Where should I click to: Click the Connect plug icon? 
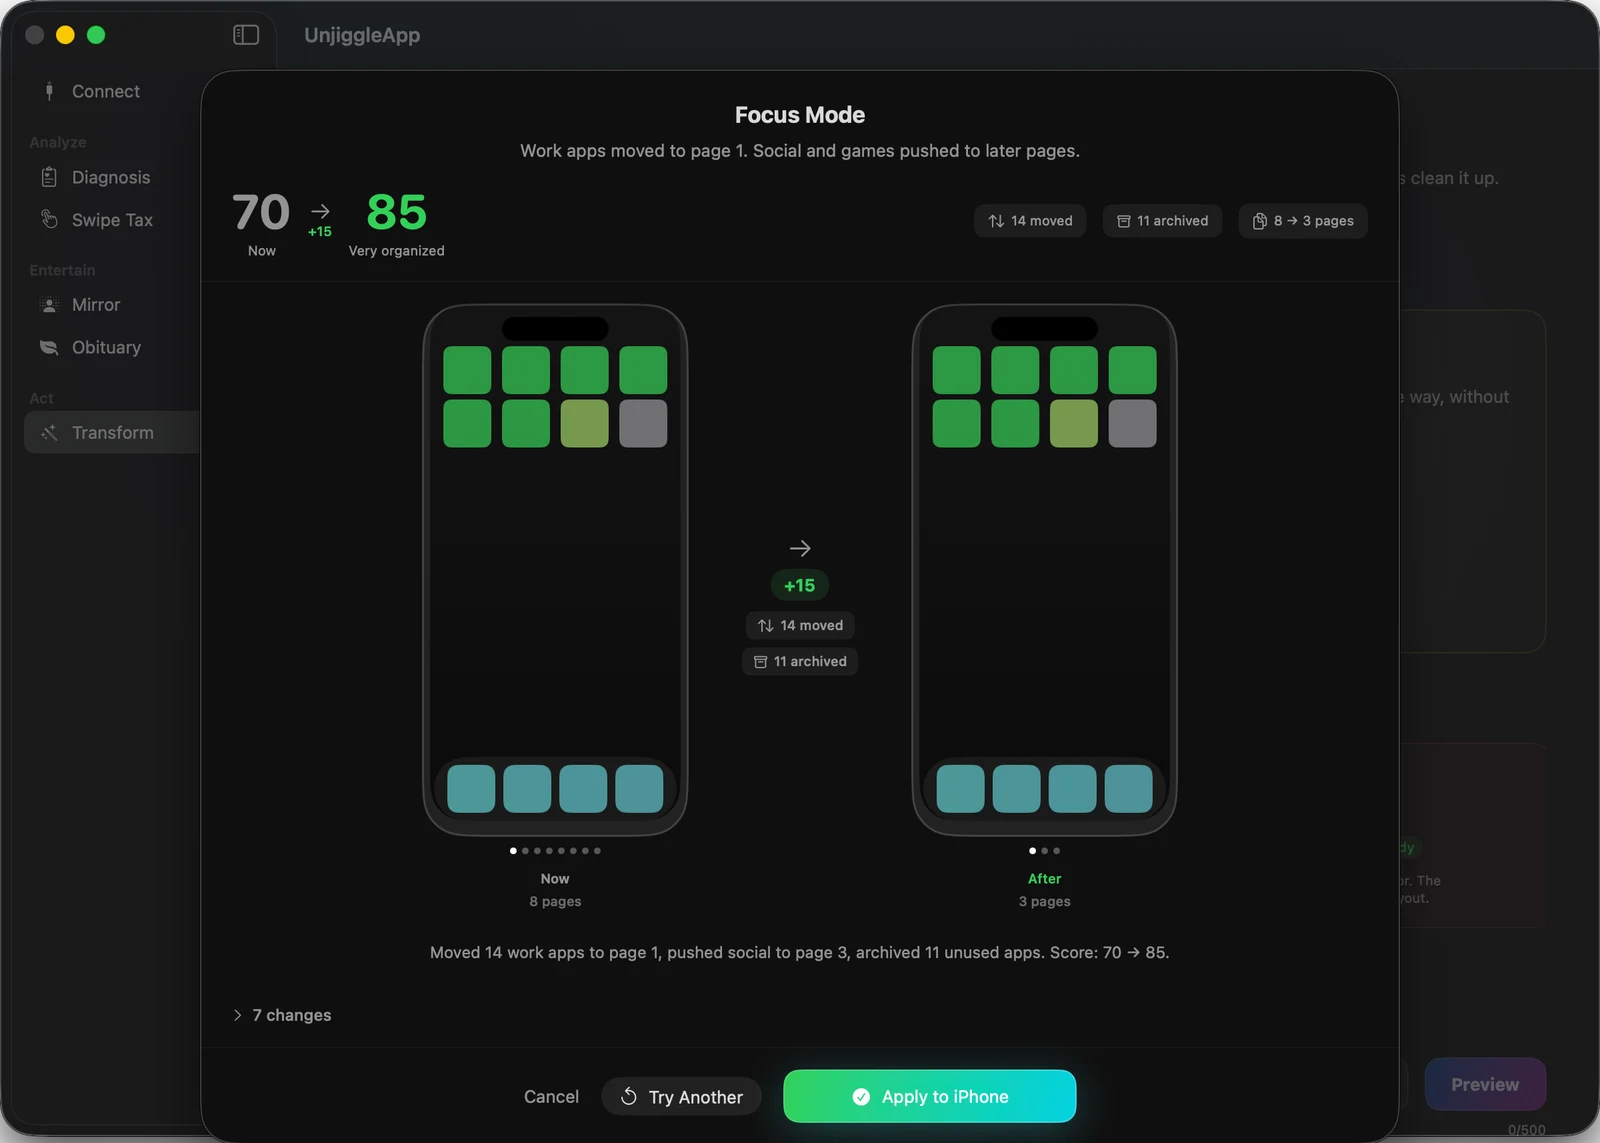[x=49, y=91]
